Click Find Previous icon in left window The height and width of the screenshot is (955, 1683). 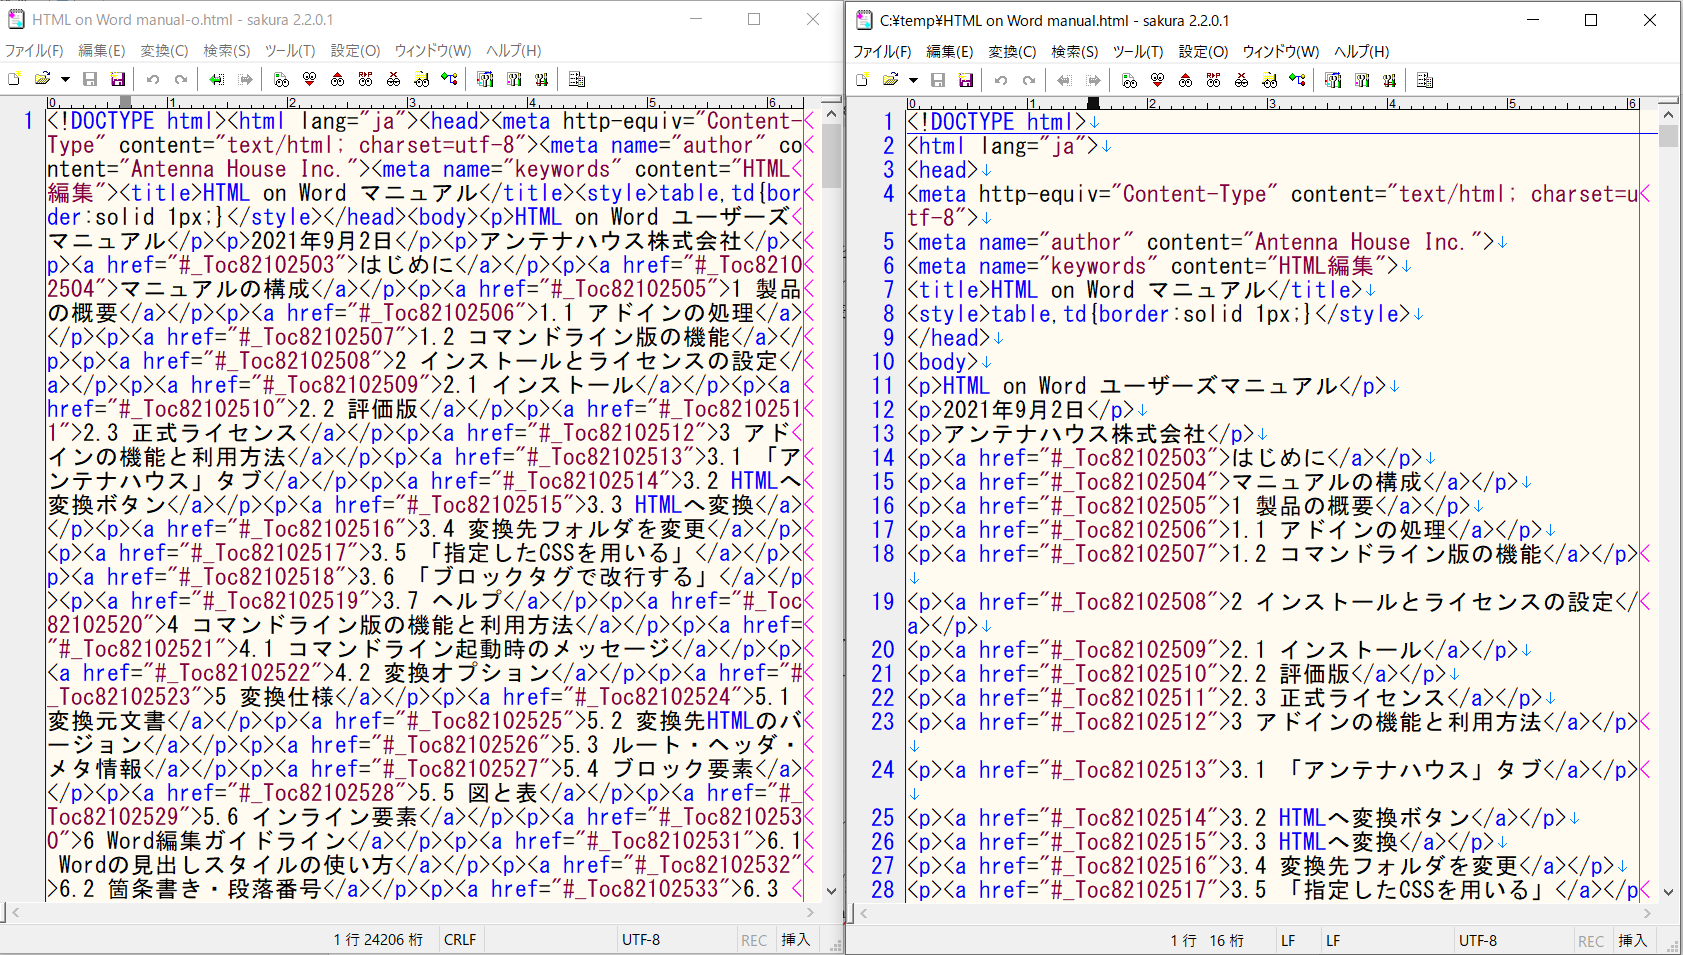[x=337, y=79]
